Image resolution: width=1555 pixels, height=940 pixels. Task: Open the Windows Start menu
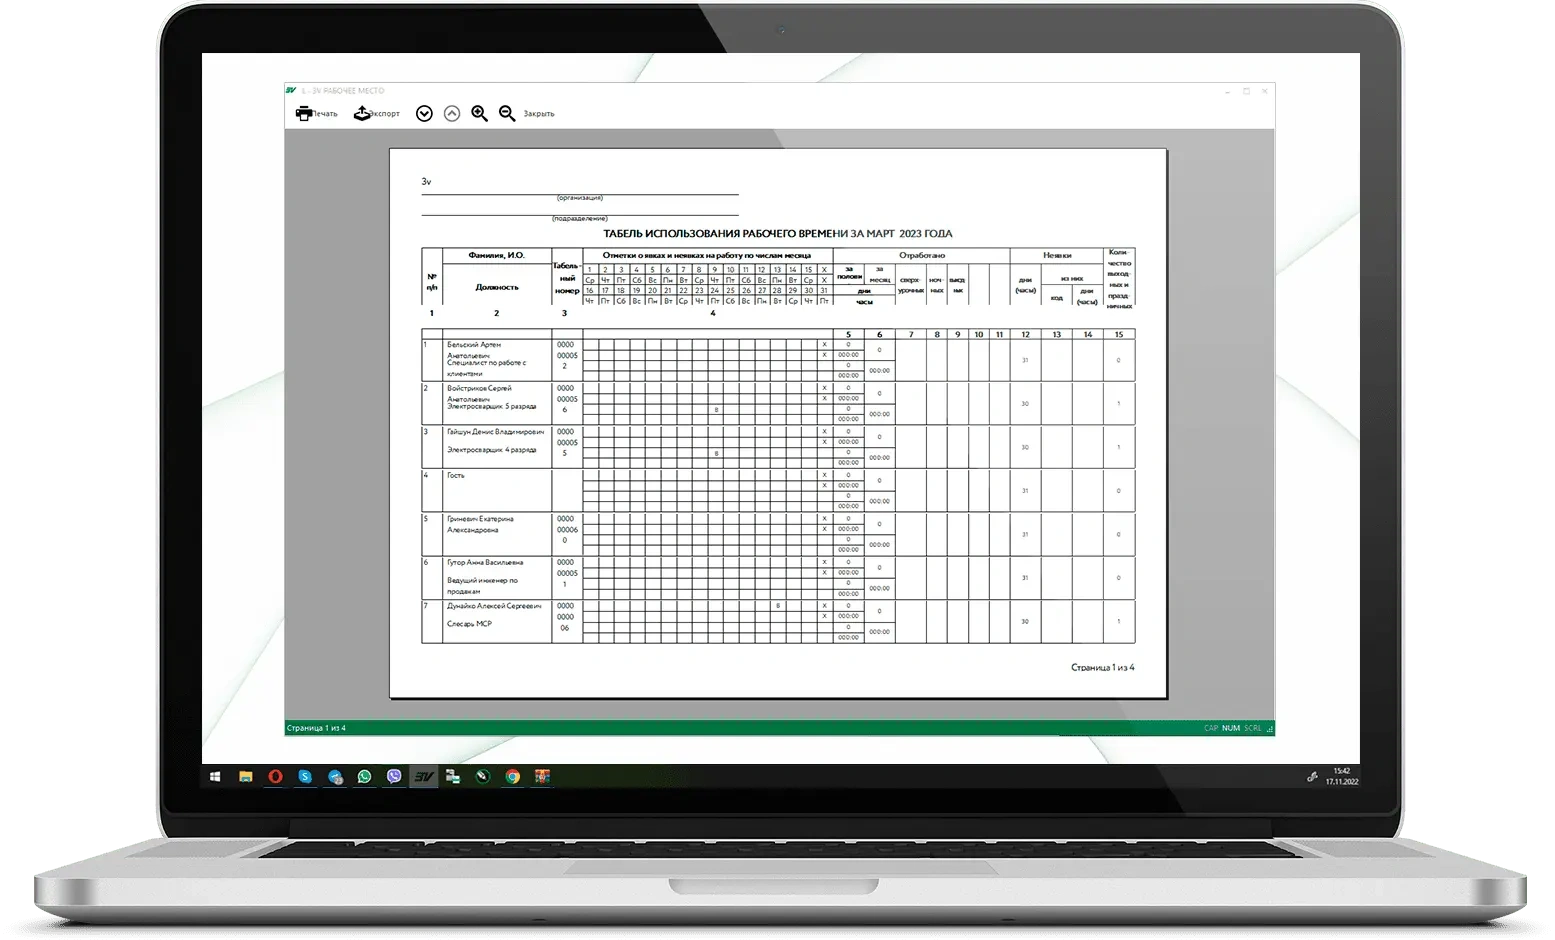point(215,776)
